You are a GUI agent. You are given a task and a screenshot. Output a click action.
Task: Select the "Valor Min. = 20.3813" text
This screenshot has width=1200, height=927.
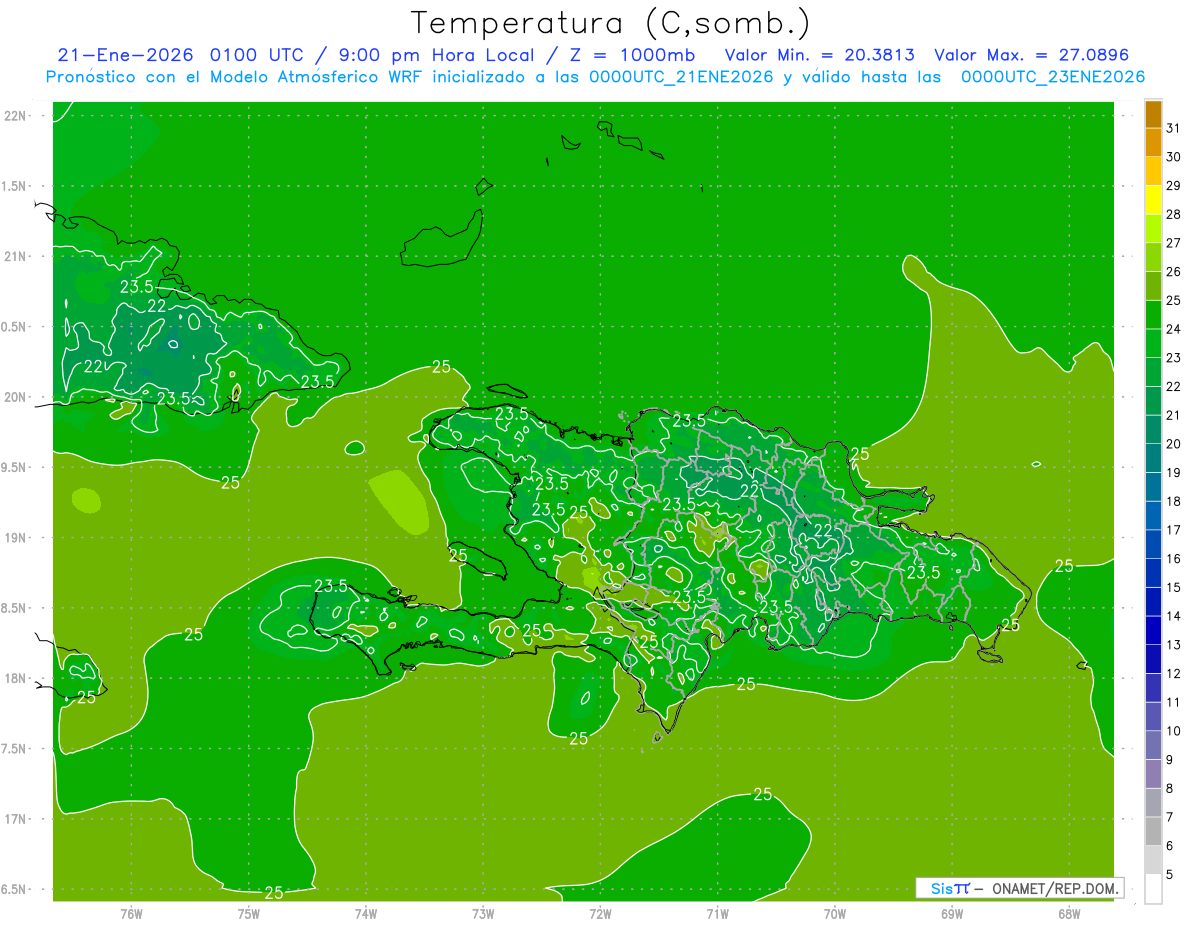point(819,55)
